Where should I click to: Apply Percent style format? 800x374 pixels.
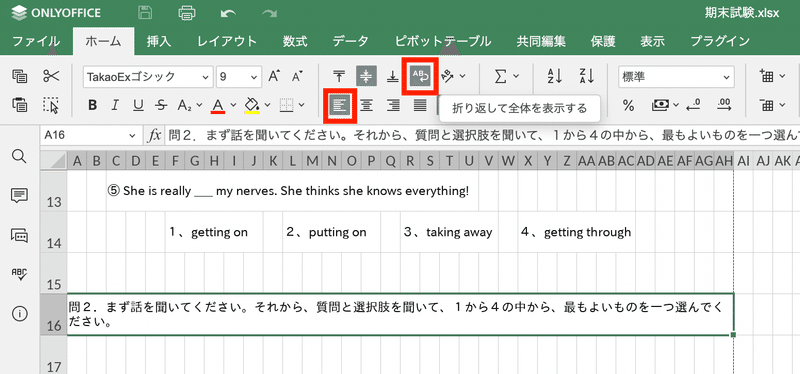tap(629, 106)
